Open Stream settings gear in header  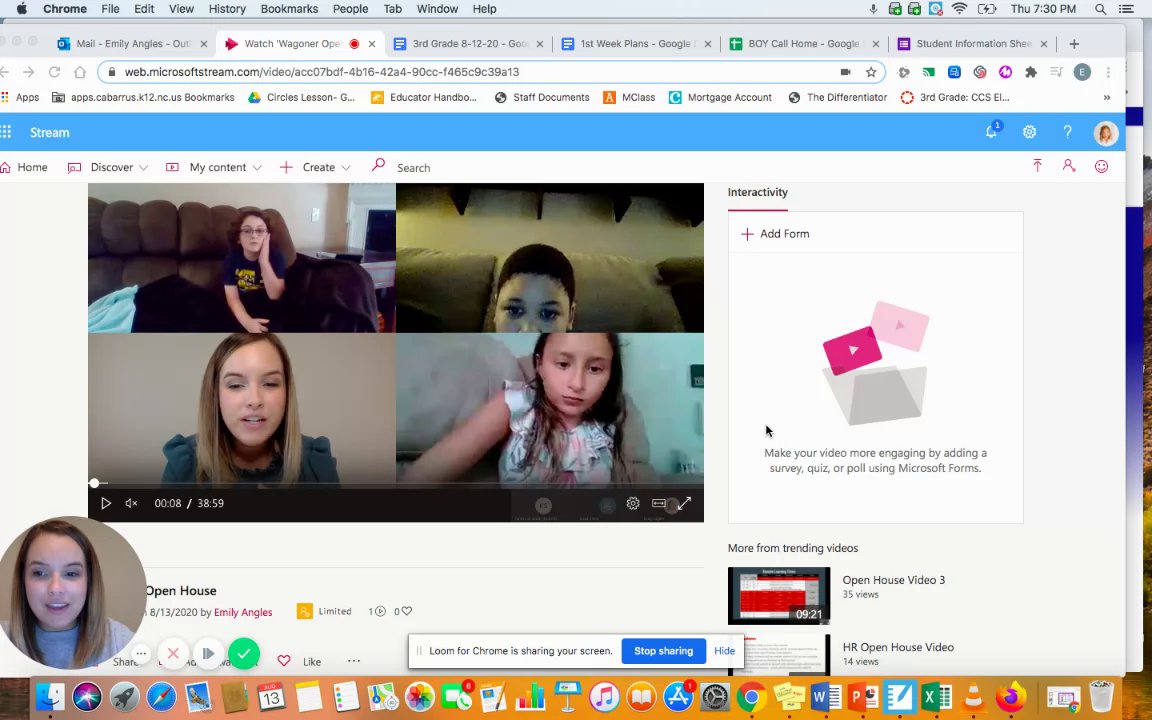1029,132
